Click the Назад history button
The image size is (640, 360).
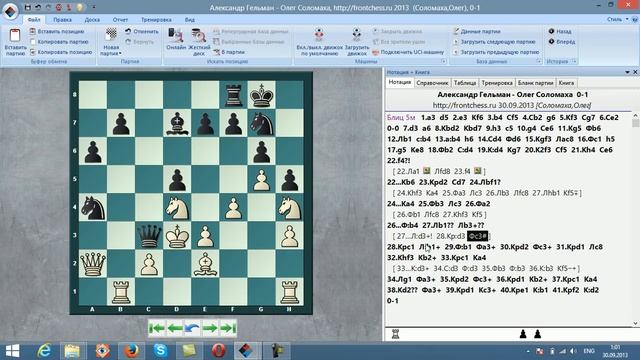coord(560,31)
